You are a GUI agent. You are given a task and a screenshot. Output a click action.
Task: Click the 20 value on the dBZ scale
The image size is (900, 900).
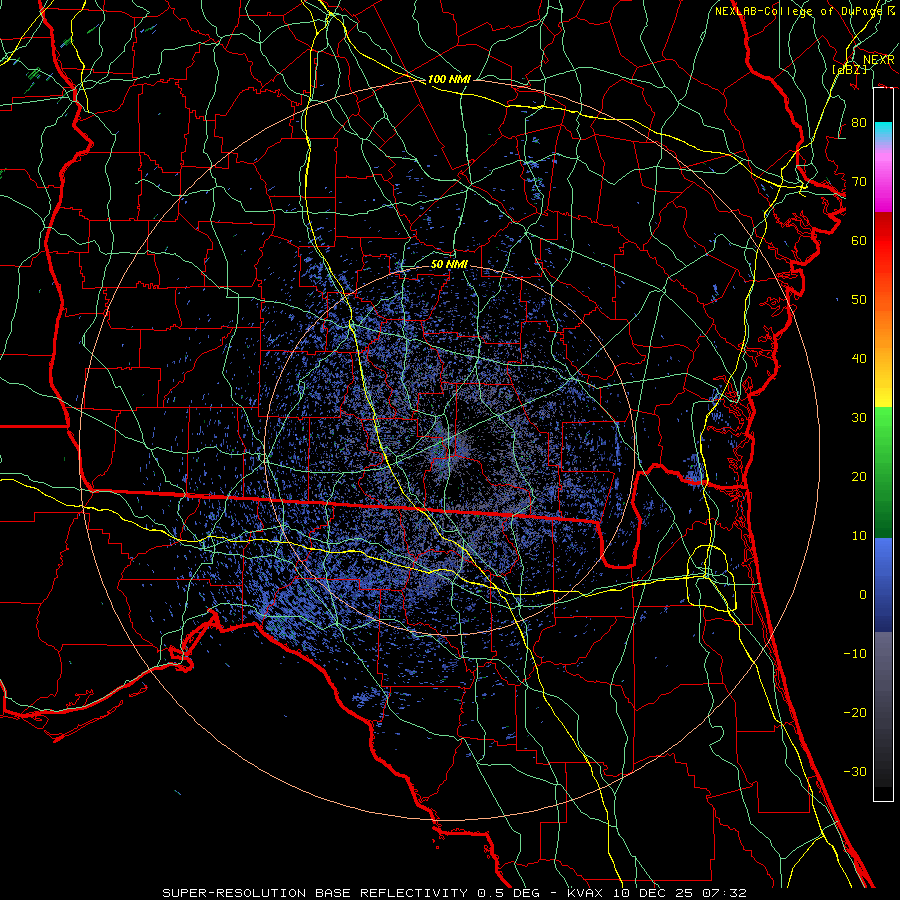point(859,476)
